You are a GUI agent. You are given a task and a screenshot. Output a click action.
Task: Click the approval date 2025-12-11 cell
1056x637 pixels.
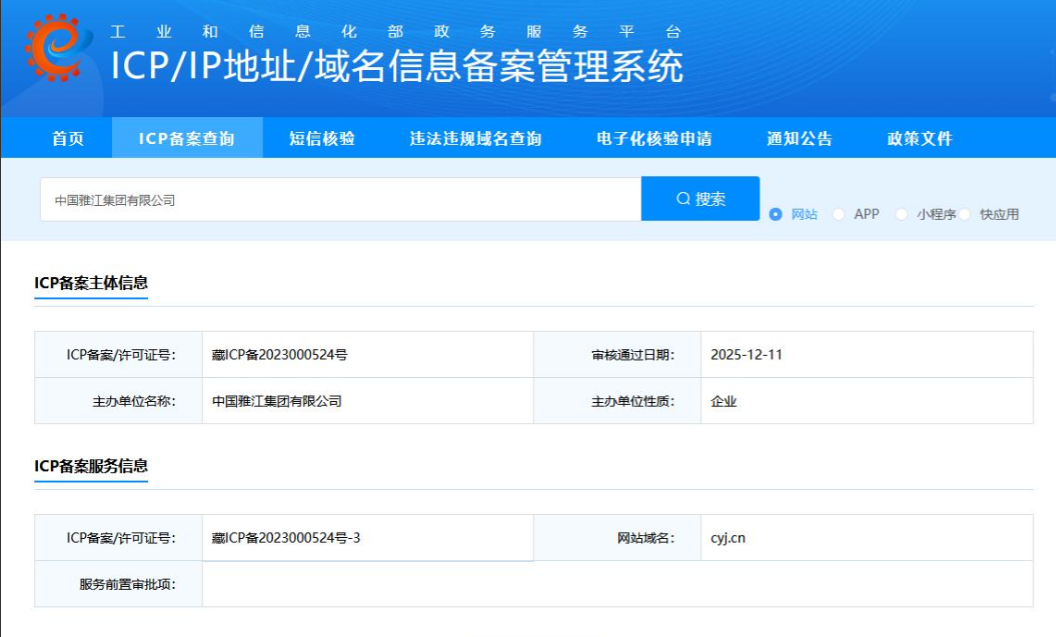[746, 355]
